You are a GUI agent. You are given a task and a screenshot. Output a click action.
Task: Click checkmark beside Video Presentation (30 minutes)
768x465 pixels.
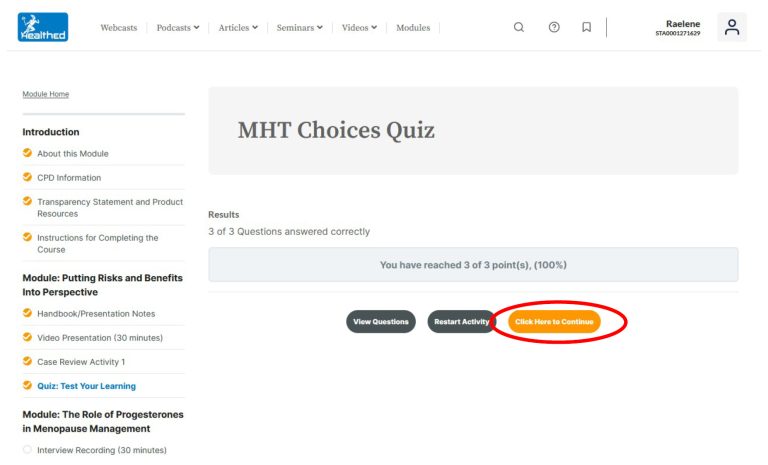(27, 337)
